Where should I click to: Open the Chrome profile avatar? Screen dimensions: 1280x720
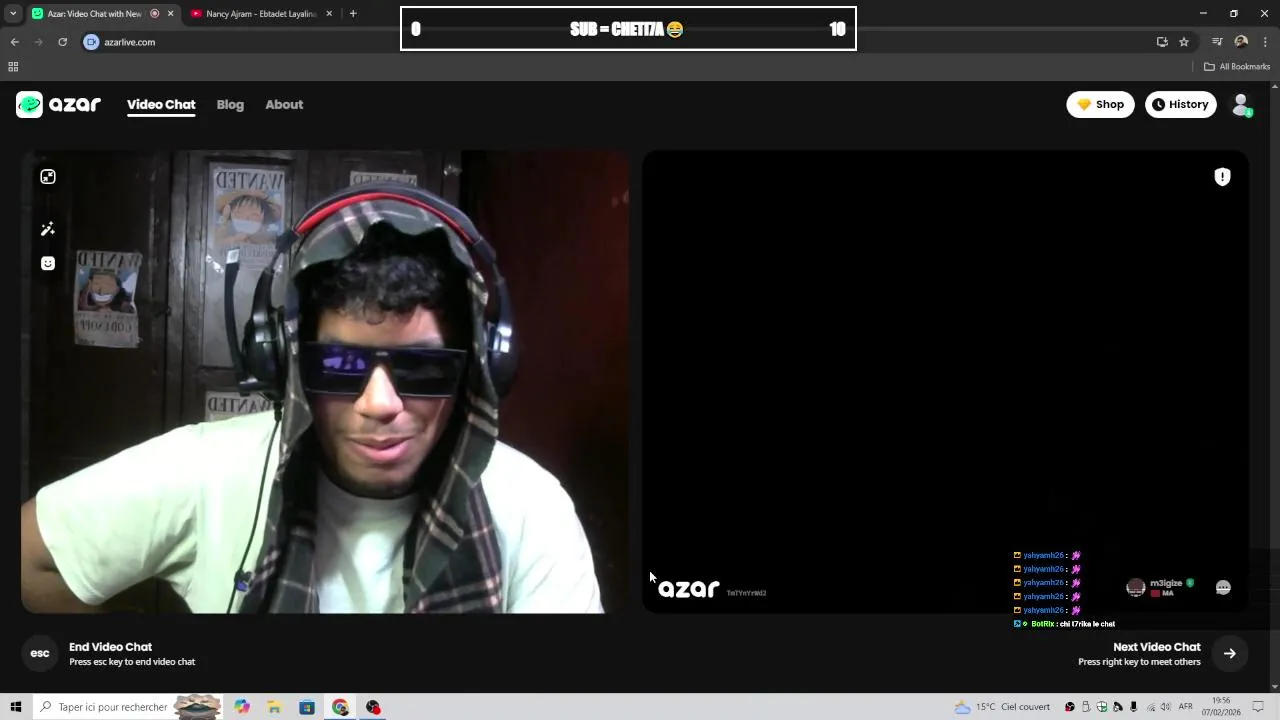(1241, 42)
